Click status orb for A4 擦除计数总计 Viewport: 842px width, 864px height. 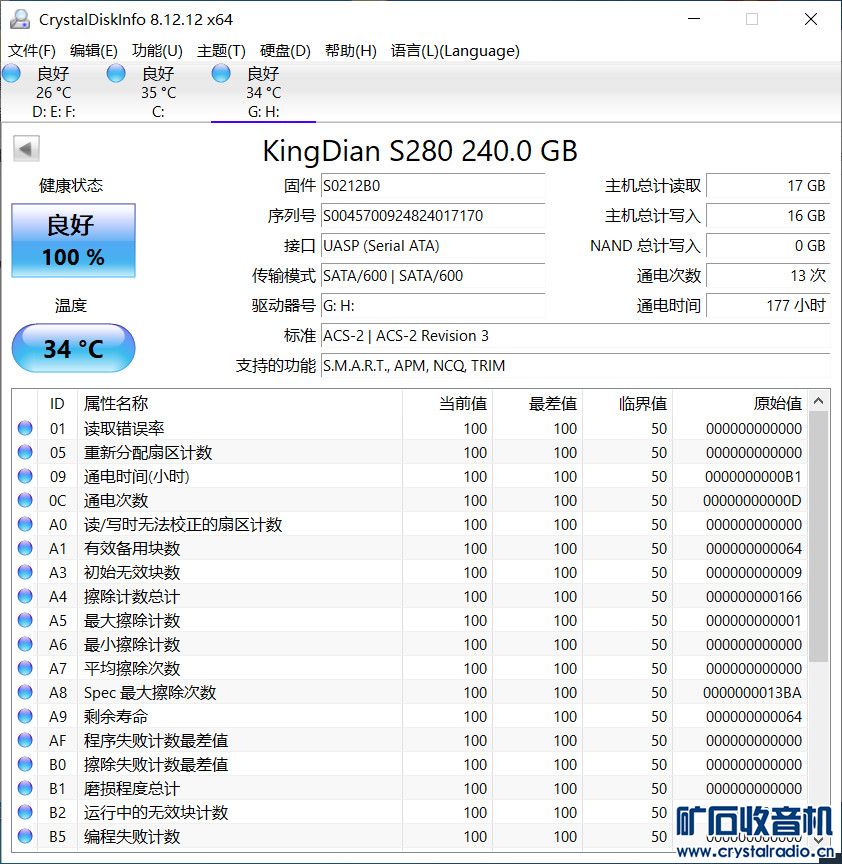tap(25, 596)
